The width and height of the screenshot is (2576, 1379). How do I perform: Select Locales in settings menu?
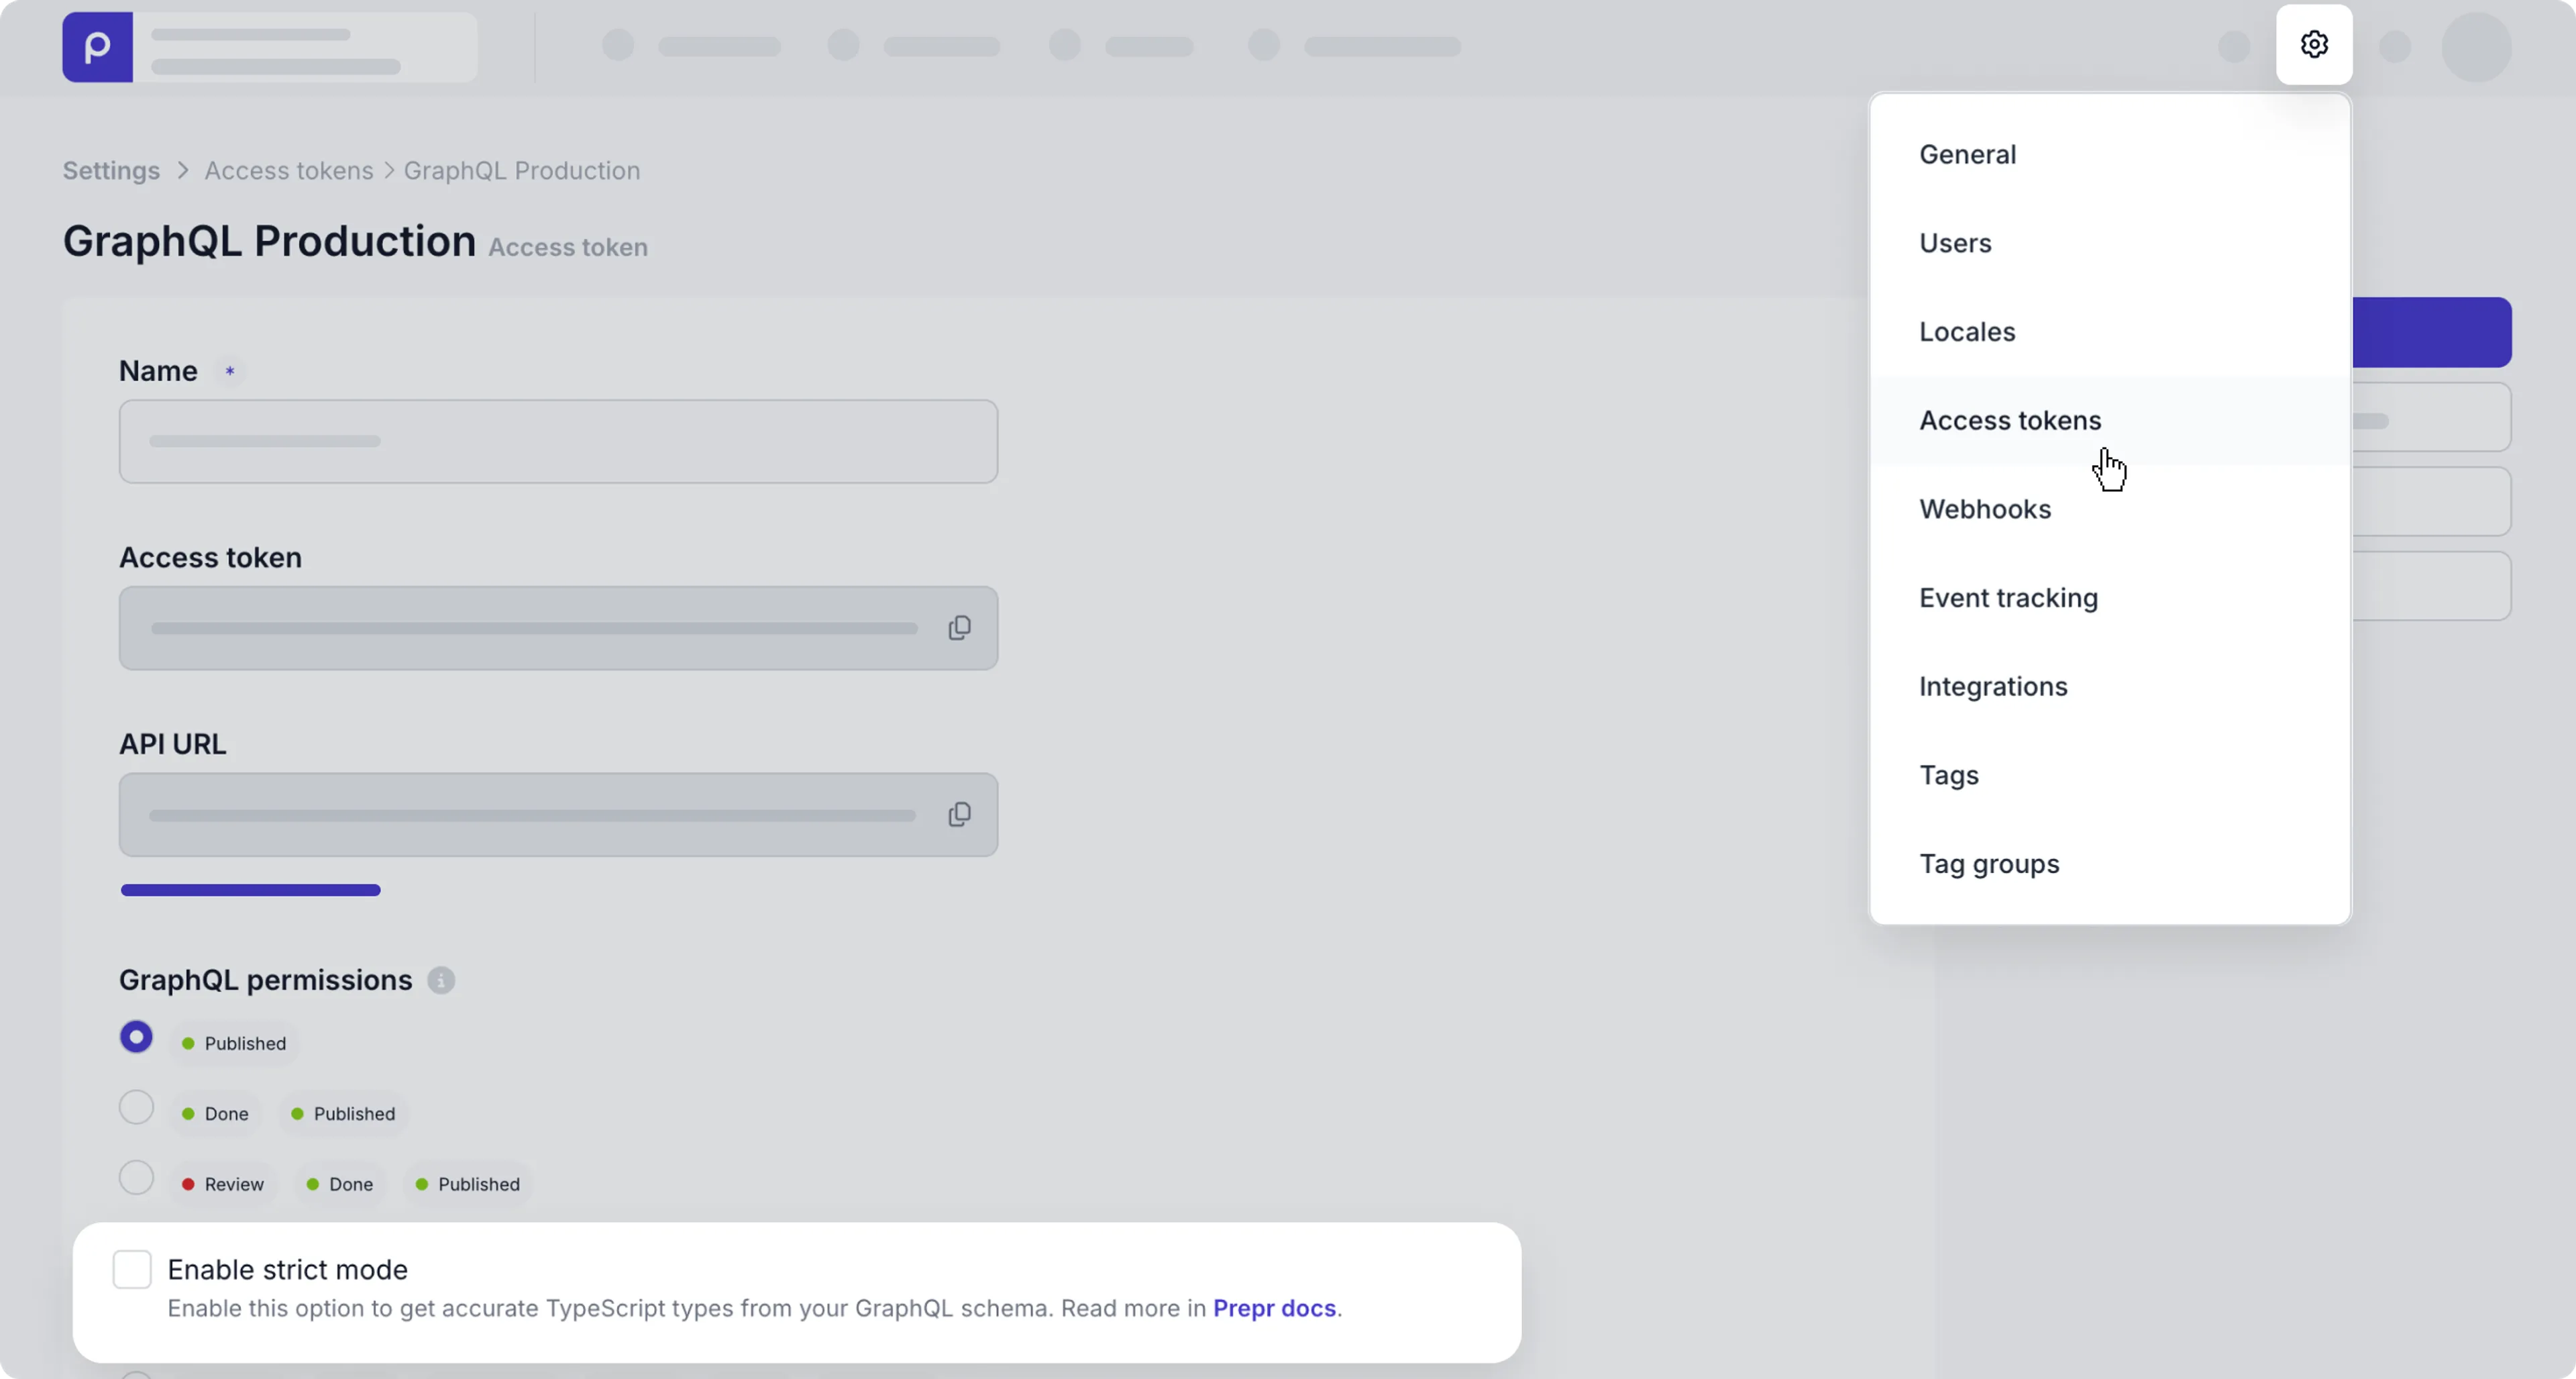coord(1966,332)
